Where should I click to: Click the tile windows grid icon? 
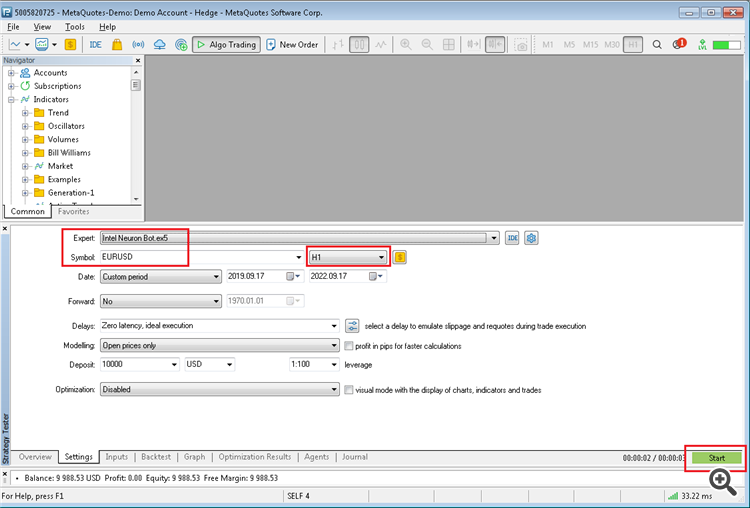pyautogui.click(x=448, y=44)
